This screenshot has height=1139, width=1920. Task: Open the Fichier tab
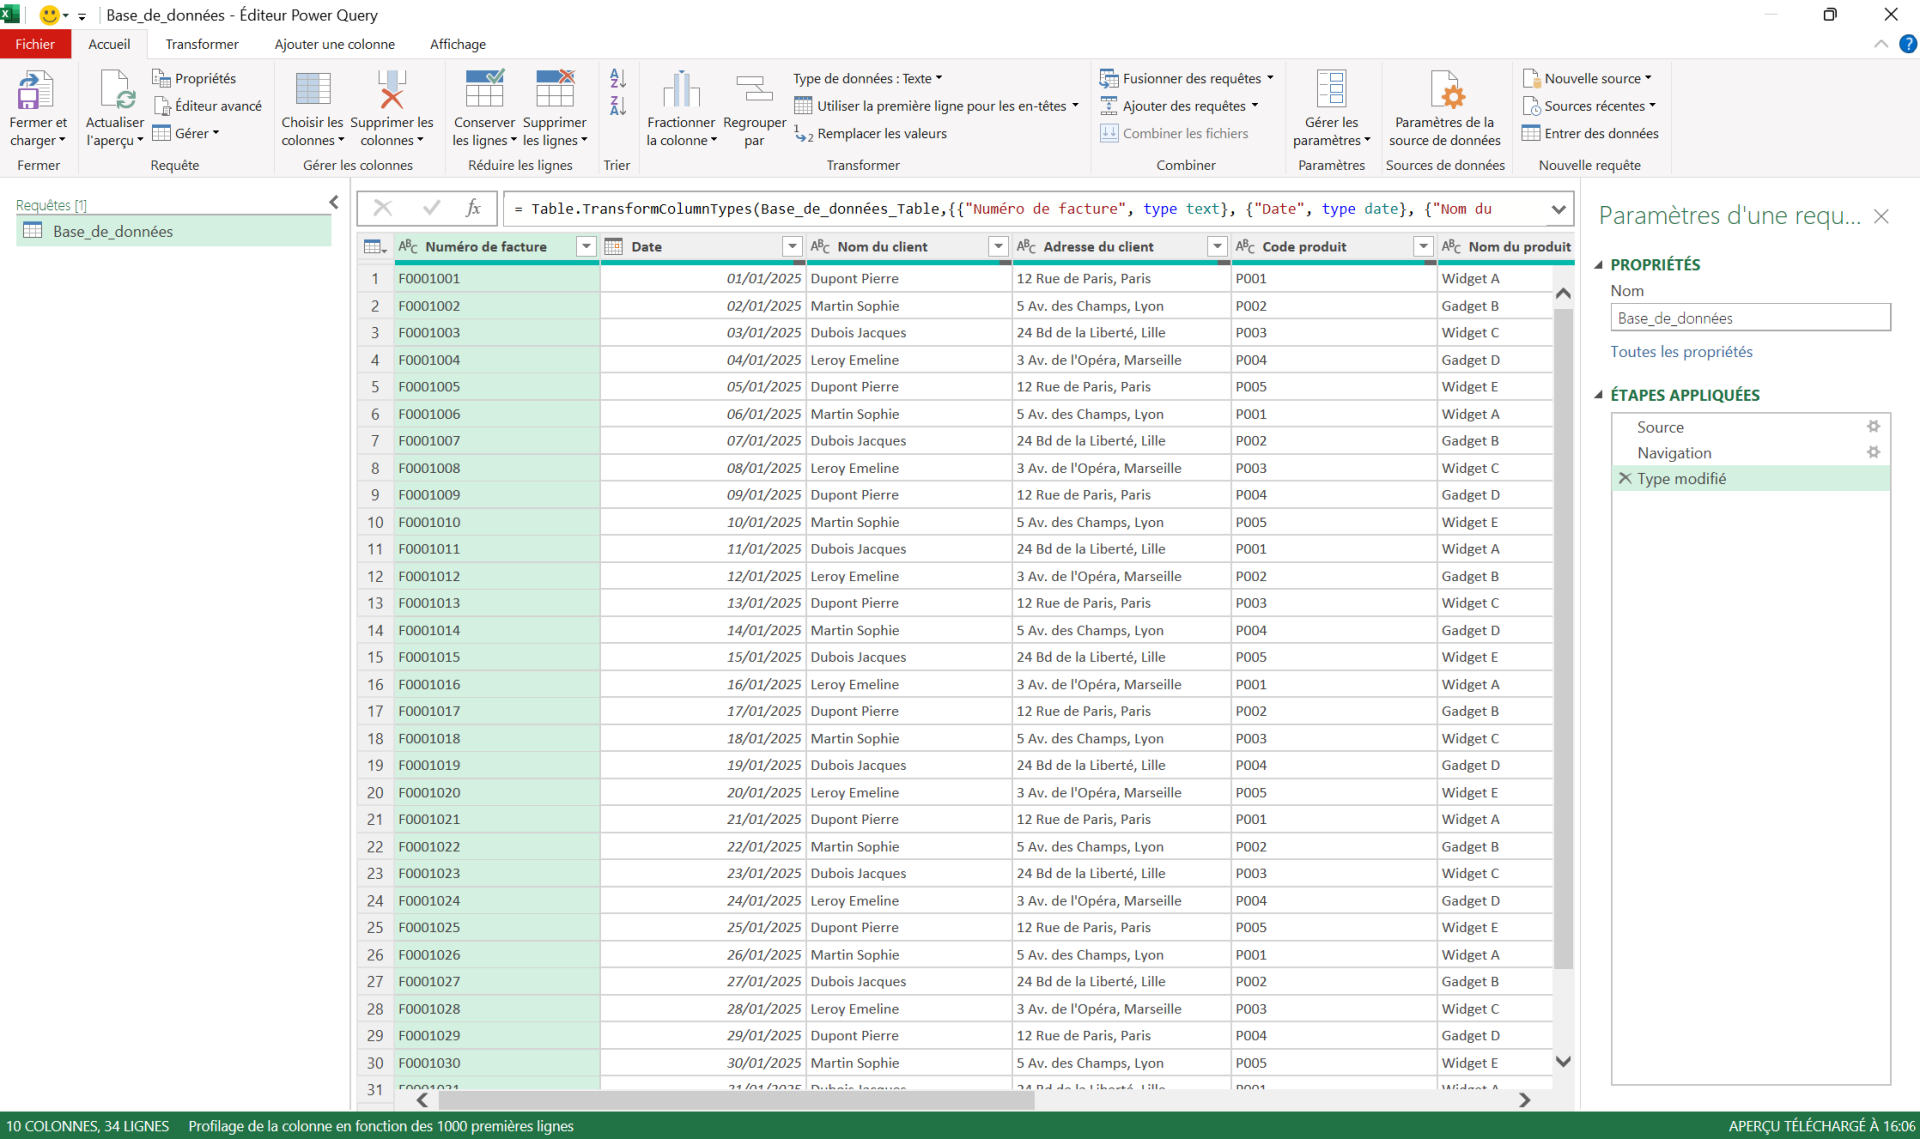click(35, 44)
